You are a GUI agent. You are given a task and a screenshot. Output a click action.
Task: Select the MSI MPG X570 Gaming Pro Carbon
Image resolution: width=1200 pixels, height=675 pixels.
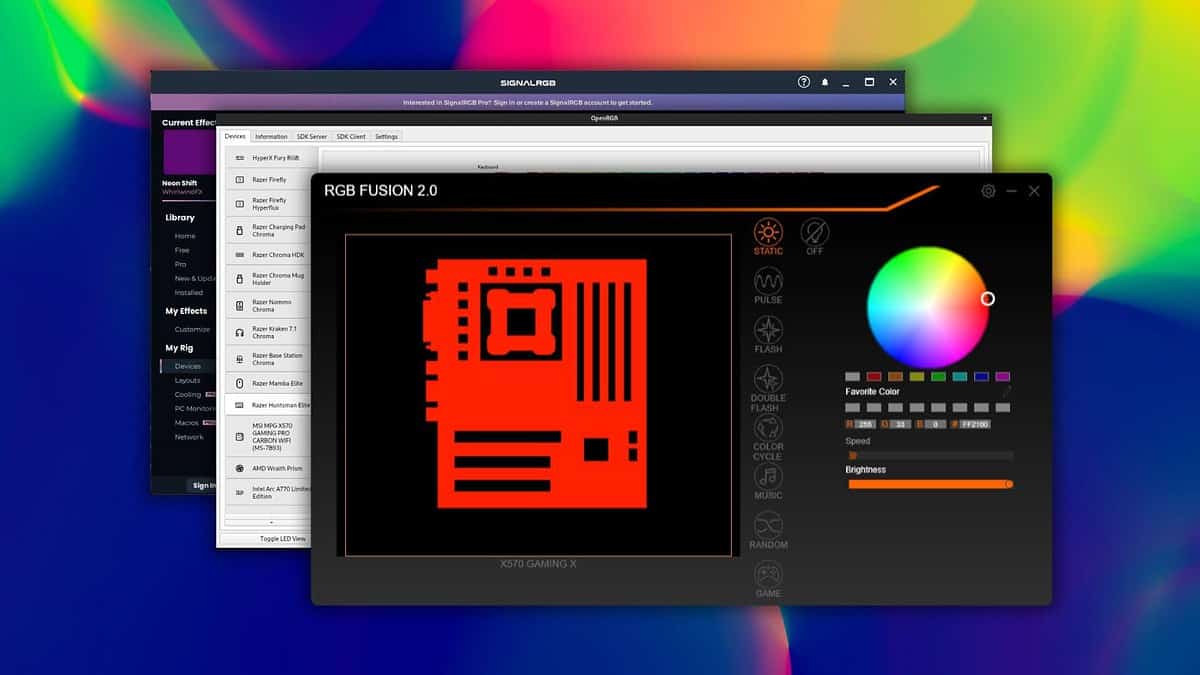click(x=271, y=435)
